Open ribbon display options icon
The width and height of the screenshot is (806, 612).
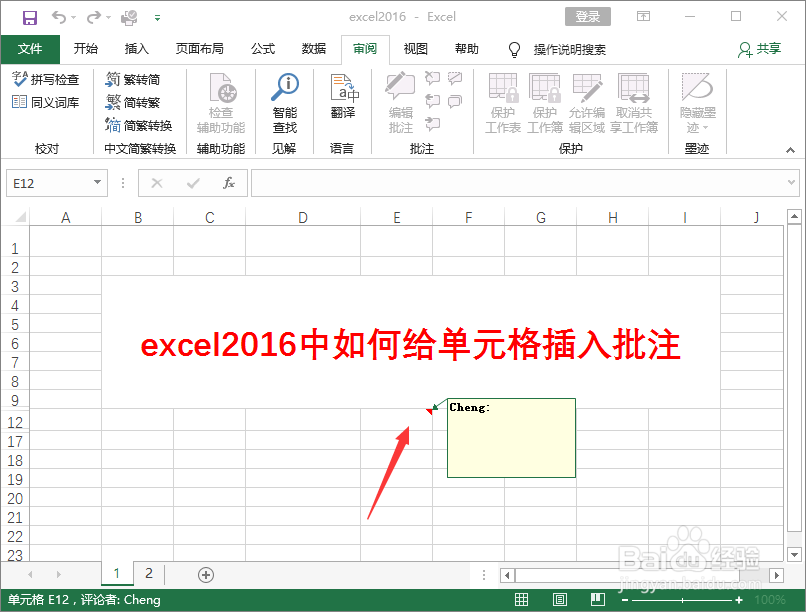(643, 16)
